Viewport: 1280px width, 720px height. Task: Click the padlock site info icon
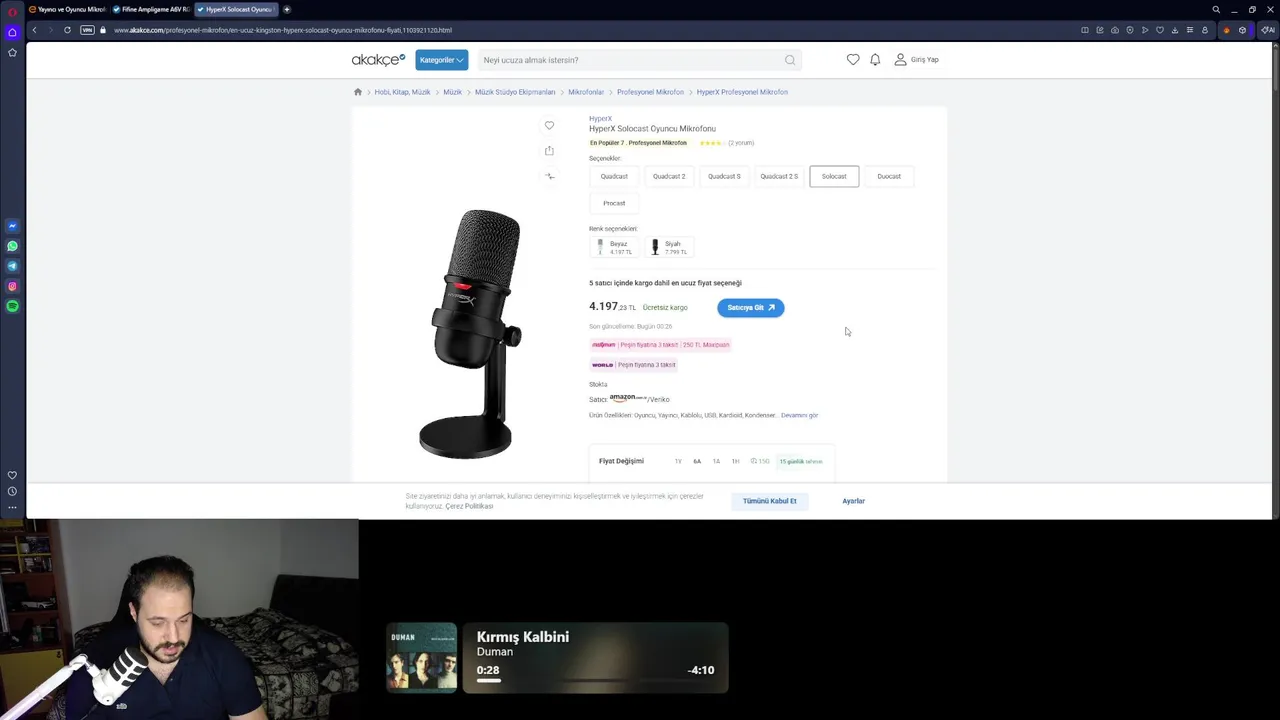click(x=103, y=30)
